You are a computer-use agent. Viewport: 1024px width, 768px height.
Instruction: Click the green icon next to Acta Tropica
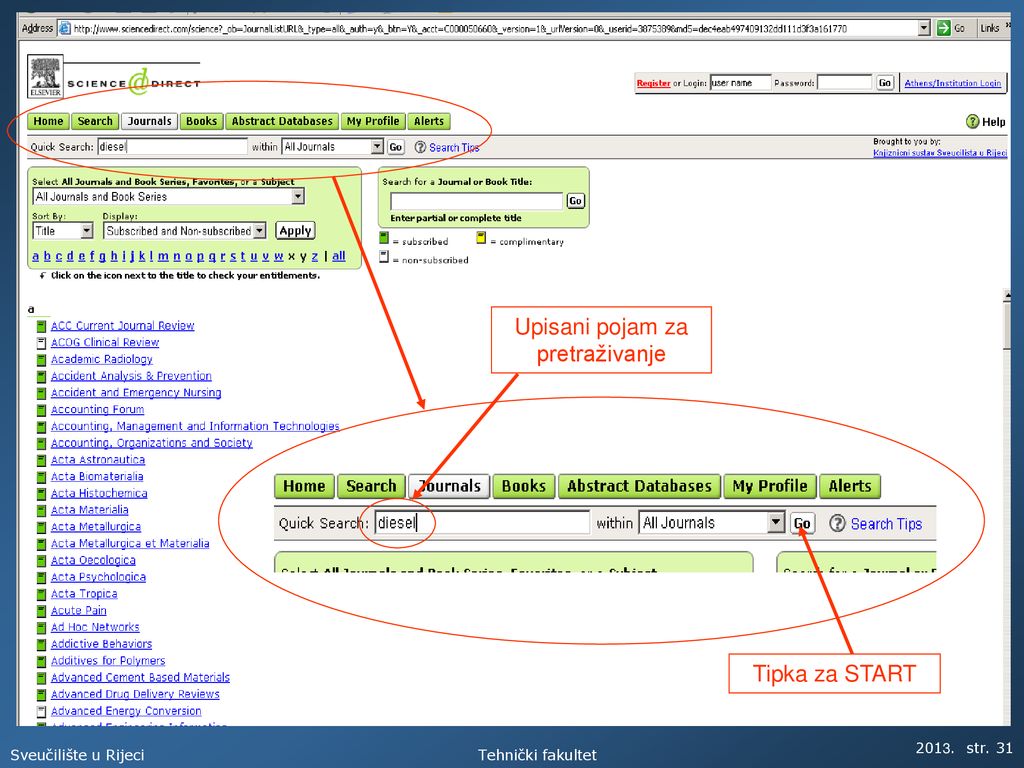click(40, 594)
